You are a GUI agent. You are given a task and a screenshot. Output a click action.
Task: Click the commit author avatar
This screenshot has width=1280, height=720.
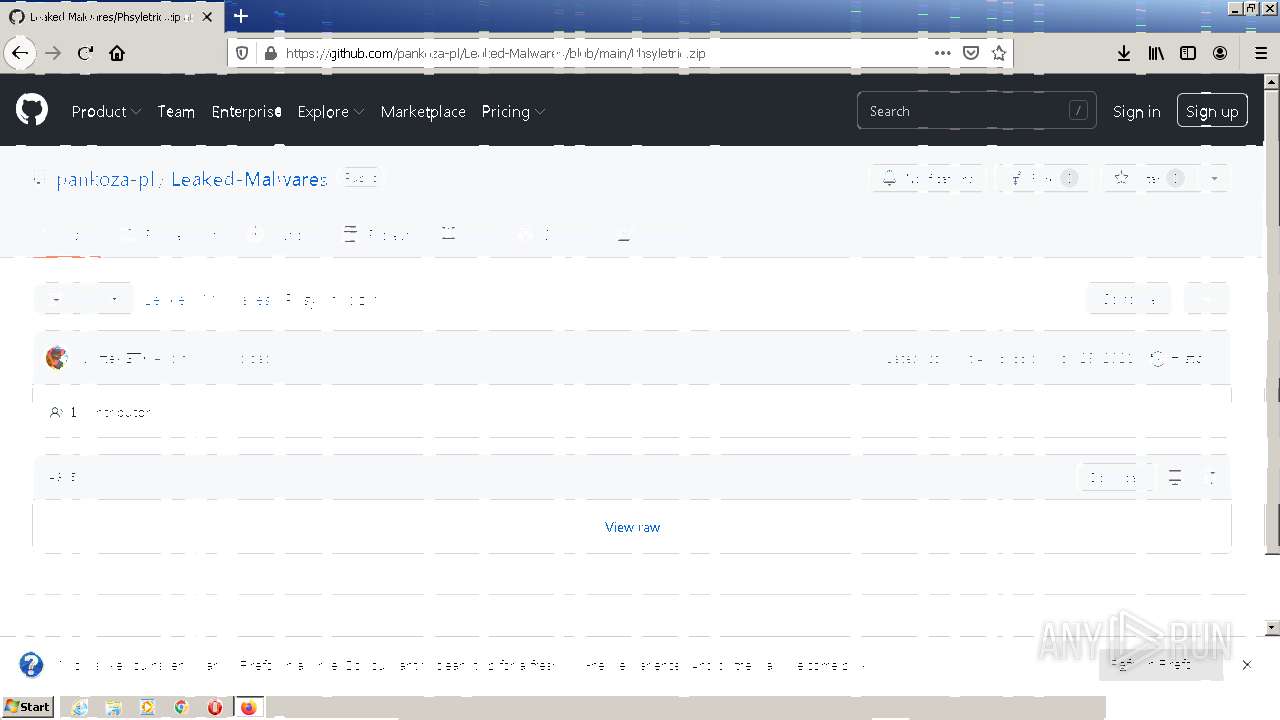pyautogui.click(x=57, y=358)
